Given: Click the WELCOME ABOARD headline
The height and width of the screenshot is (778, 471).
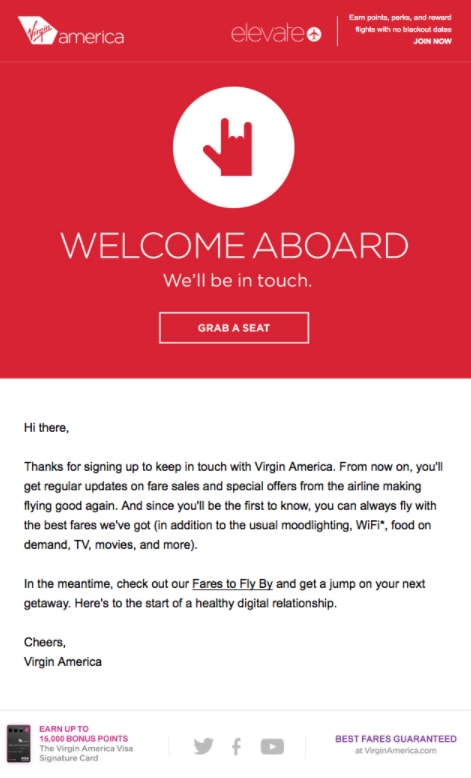Looking at the screenshot, I should tap(234, 246).
